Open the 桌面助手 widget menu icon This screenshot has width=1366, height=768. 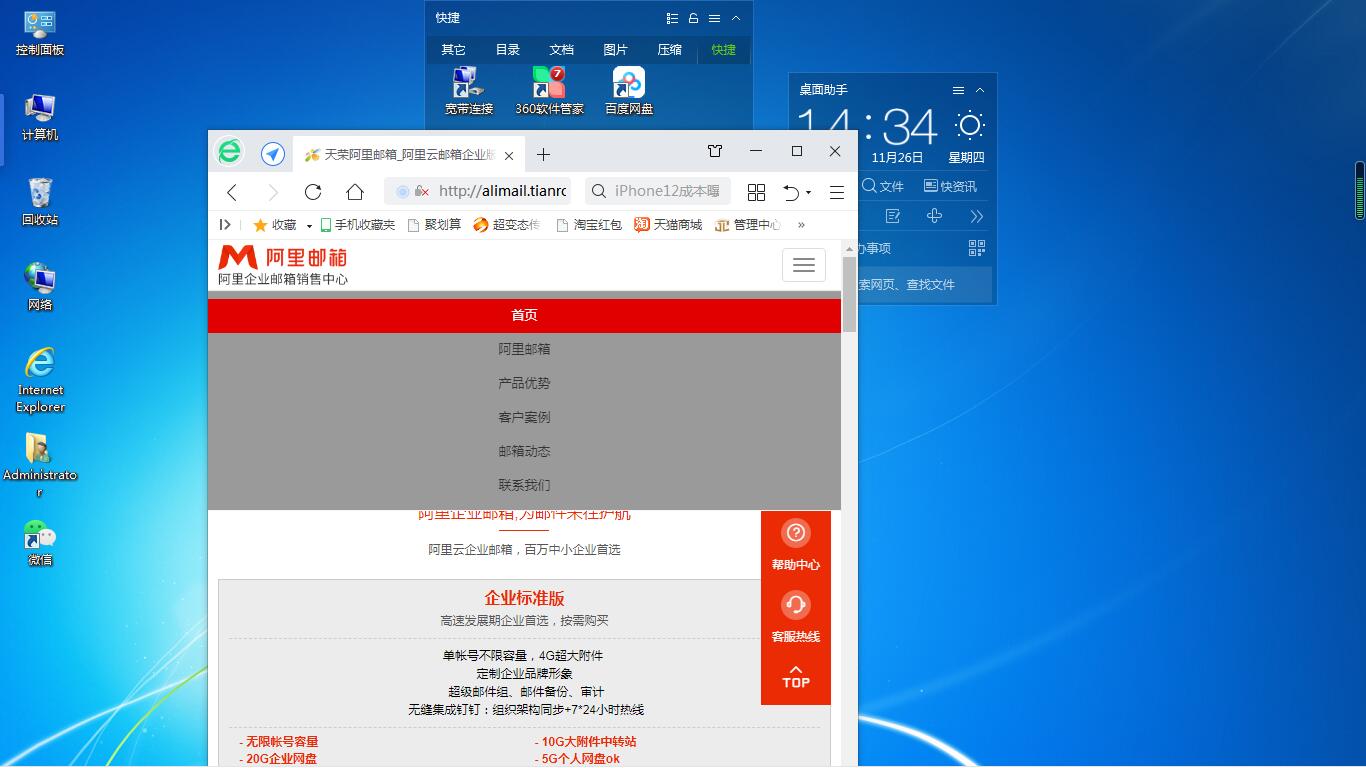click(958, 90)
